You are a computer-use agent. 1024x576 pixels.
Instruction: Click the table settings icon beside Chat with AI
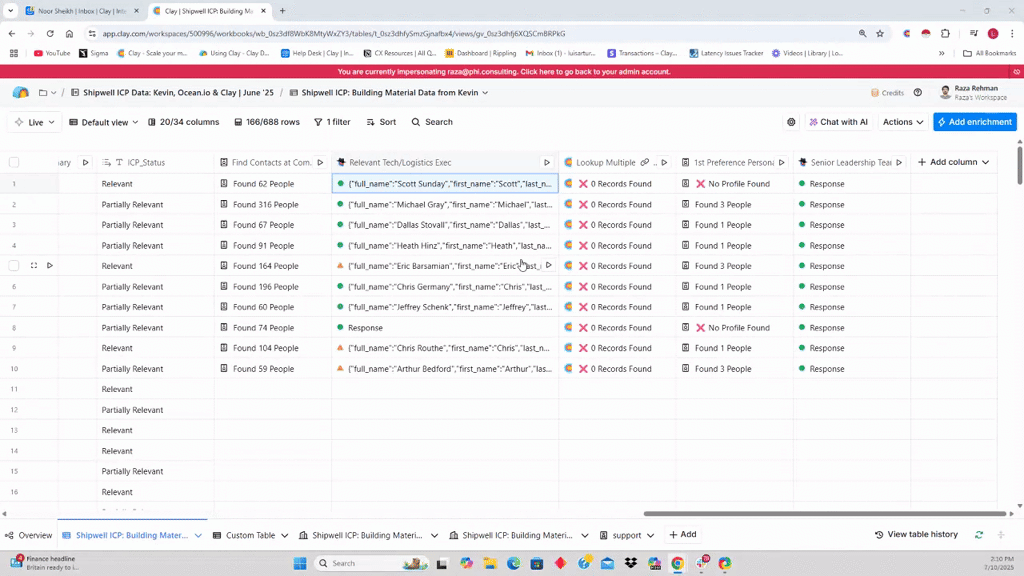point(791,122)
